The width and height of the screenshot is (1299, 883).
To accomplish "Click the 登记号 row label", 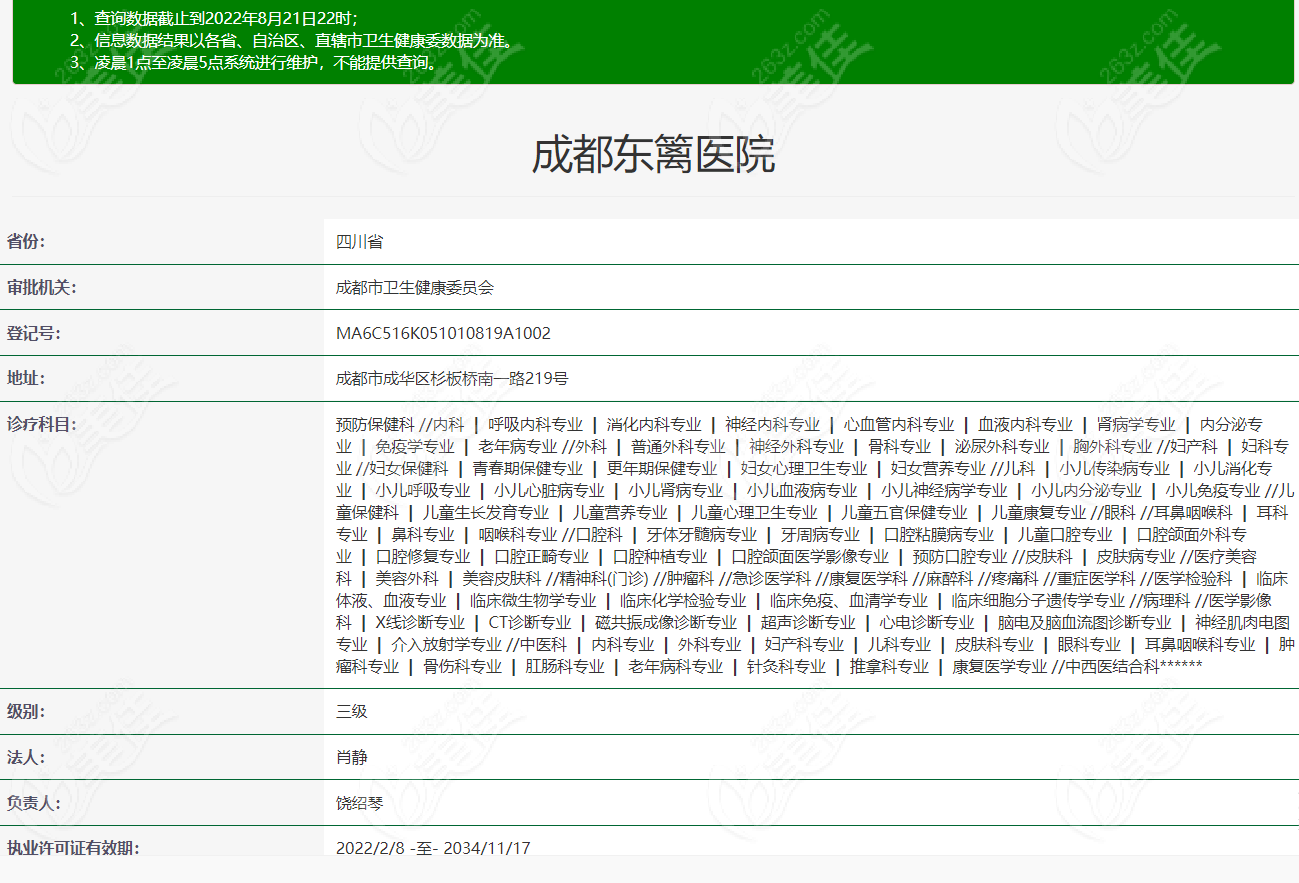I will (x=34, y=333).
